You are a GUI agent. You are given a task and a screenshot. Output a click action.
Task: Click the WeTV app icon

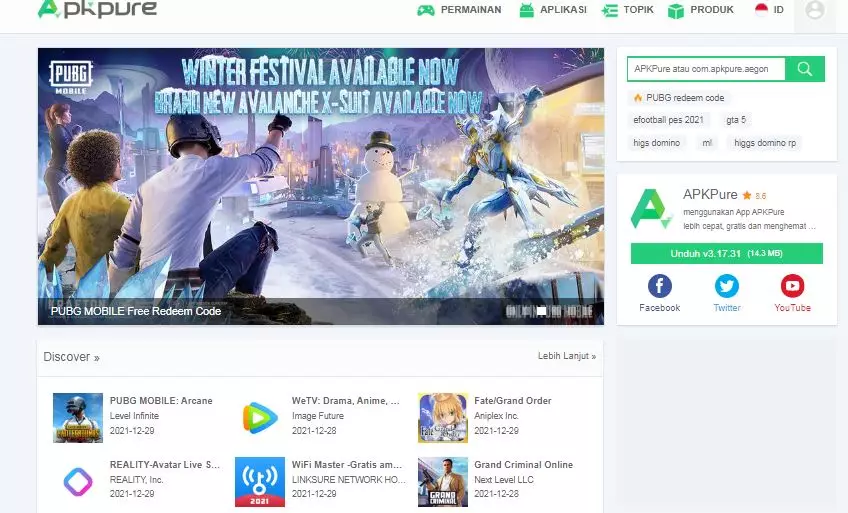point(260,417)
